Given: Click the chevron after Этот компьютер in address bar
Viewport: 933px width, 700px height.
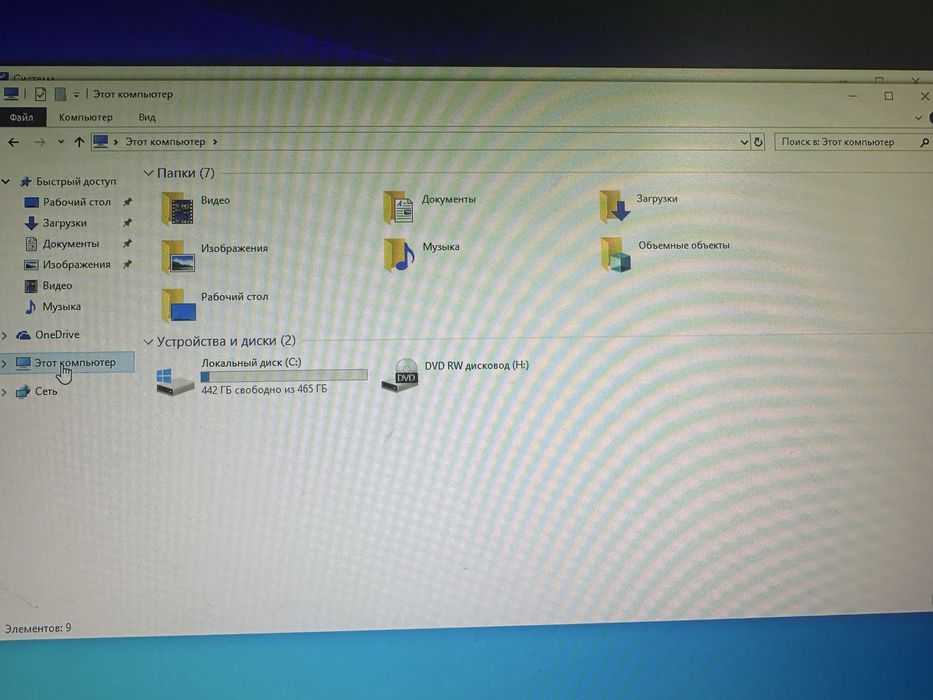Looking at the screenshot, I should point(215,142).
